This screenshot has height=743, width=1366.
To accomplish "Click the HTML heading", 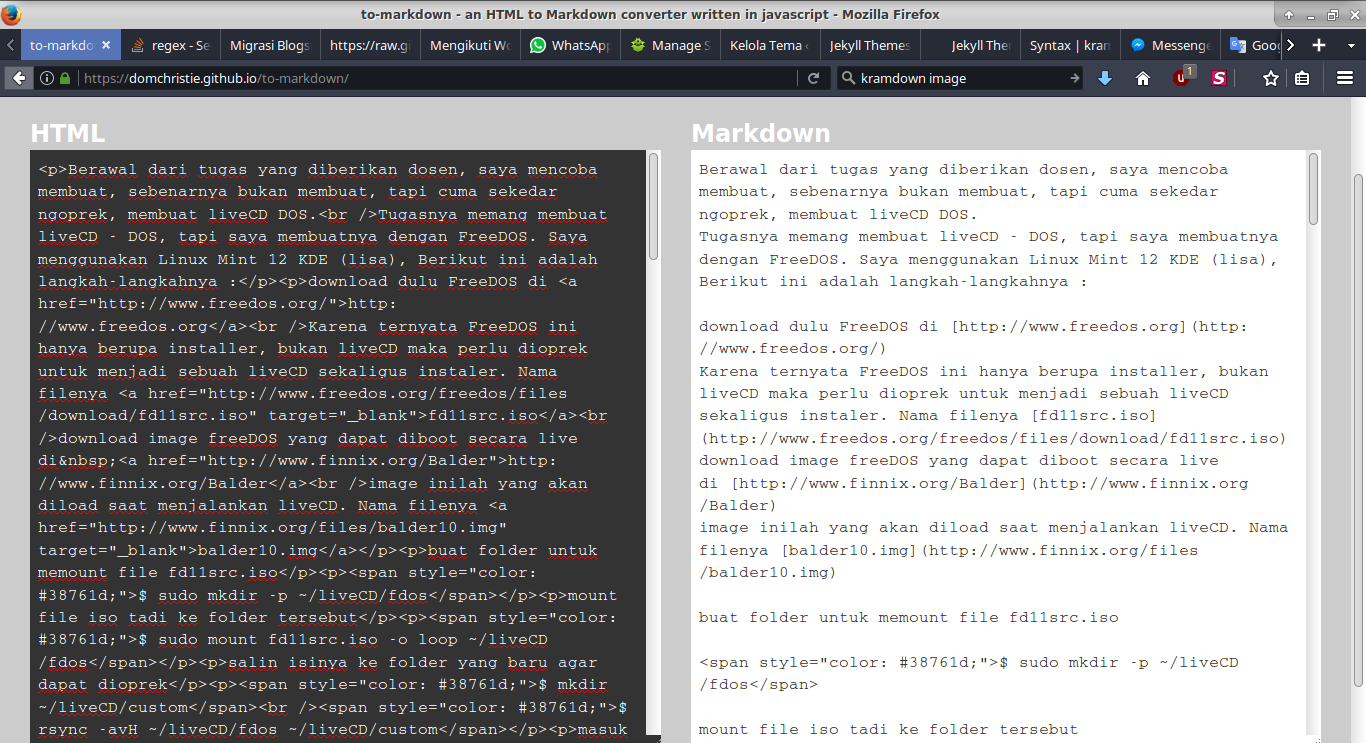I will (x=67, y=133).
